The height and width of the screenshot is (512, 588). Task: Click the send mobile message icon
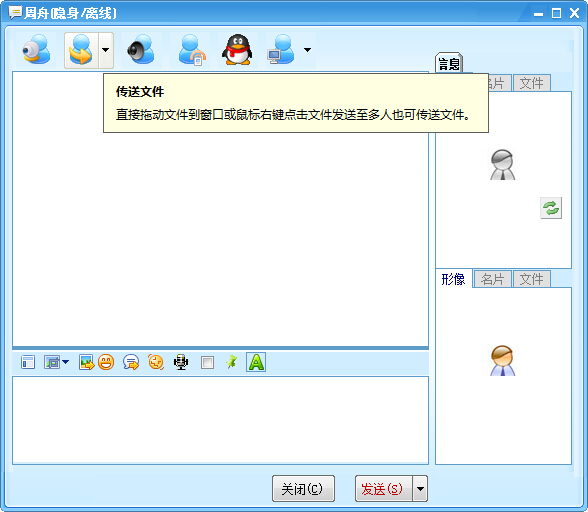click(192, 50)
